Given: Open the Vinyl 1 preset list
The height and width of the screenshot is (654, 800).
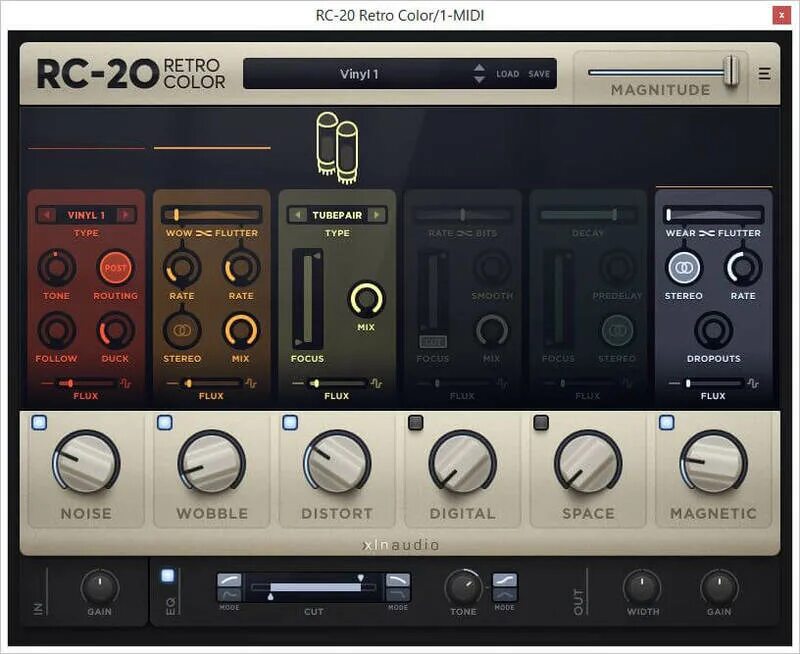Looking at the screenshot, I should point(359,74).
